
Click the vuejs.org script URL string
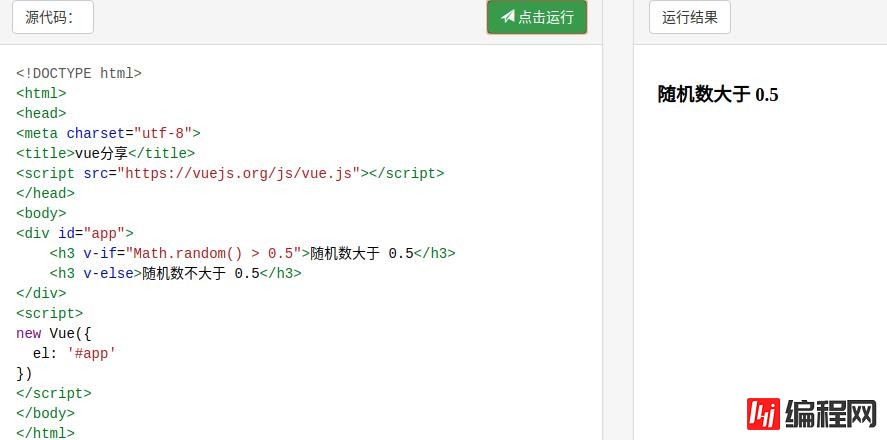tap(238, 173)
